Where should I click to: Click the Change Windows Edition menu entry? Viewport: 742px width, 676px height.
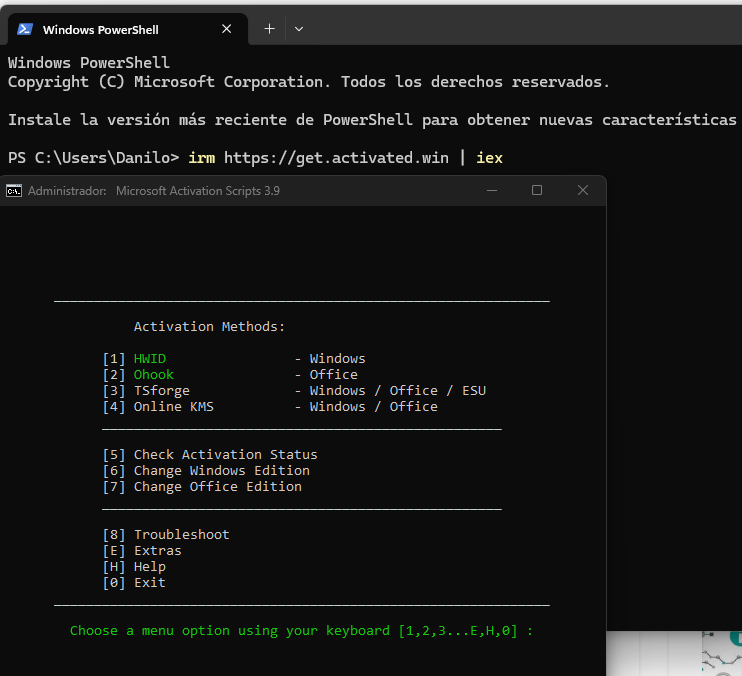[x=221, y=471]
